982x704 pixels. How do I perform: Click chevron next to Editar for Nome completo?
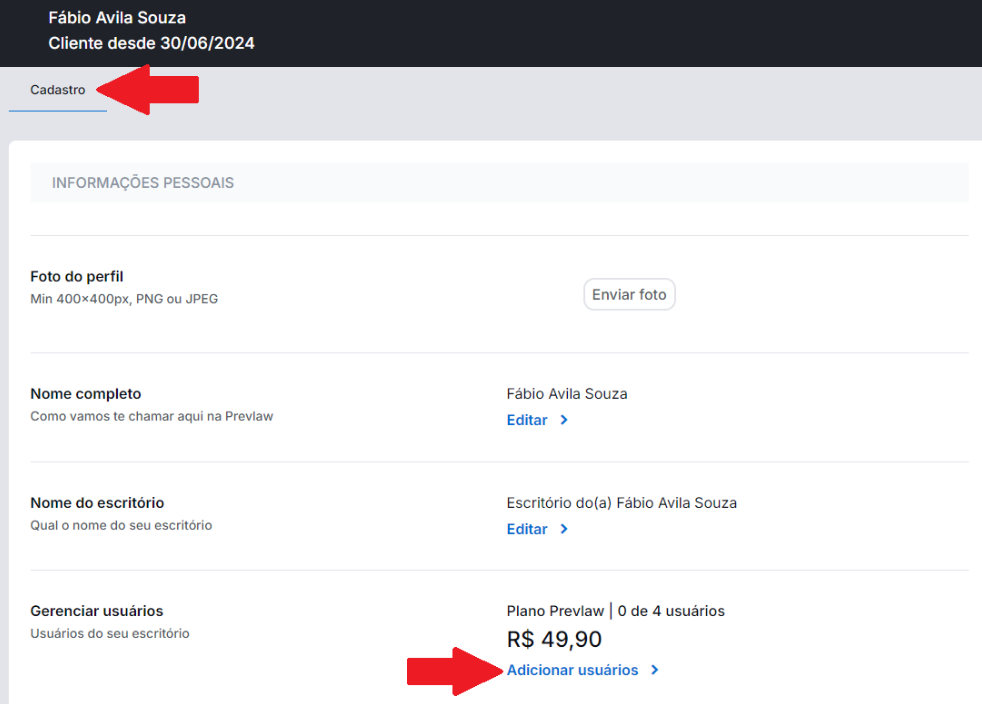click(564, 420)
